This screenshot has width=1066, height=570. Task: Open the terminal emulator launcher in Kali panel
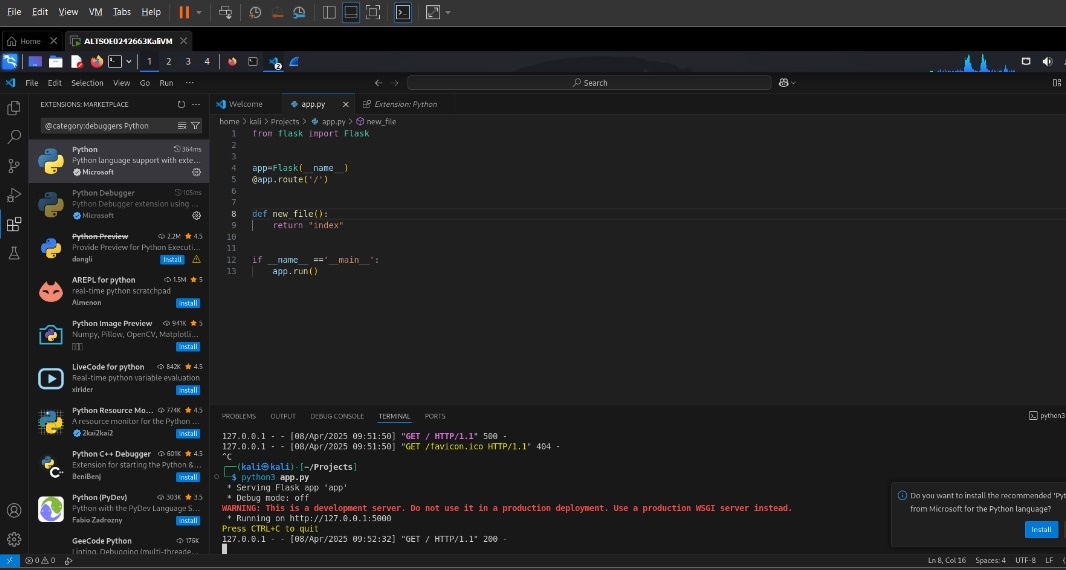[x=115, y=62]
